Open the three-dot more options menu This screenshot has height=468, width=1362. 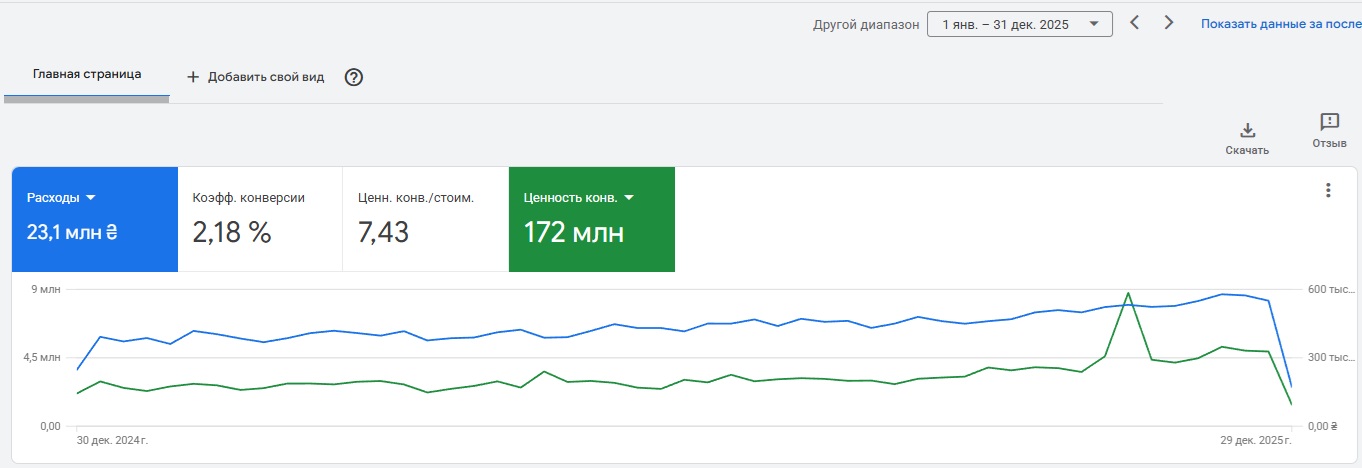[1328, 190]
